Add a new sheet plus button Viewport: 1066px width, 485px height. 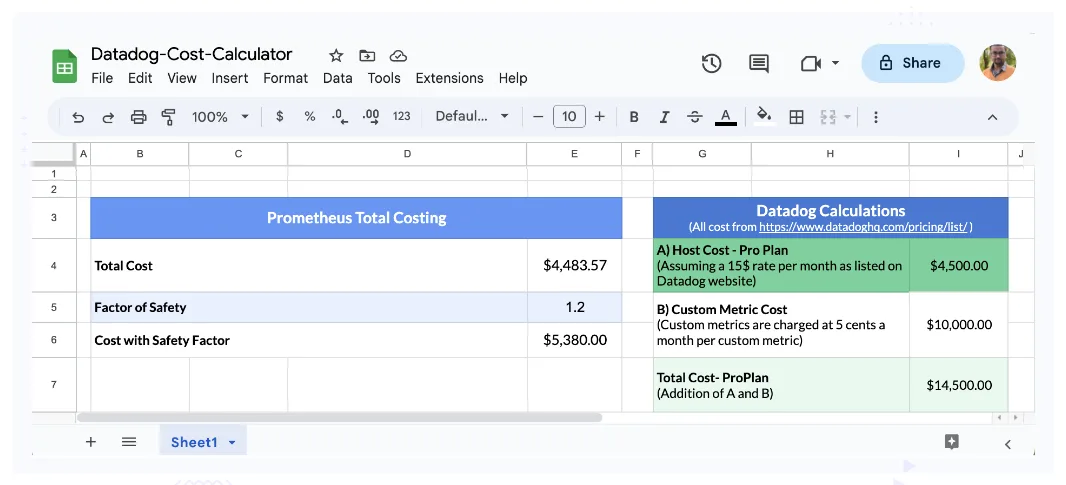(x=90, y=442)
